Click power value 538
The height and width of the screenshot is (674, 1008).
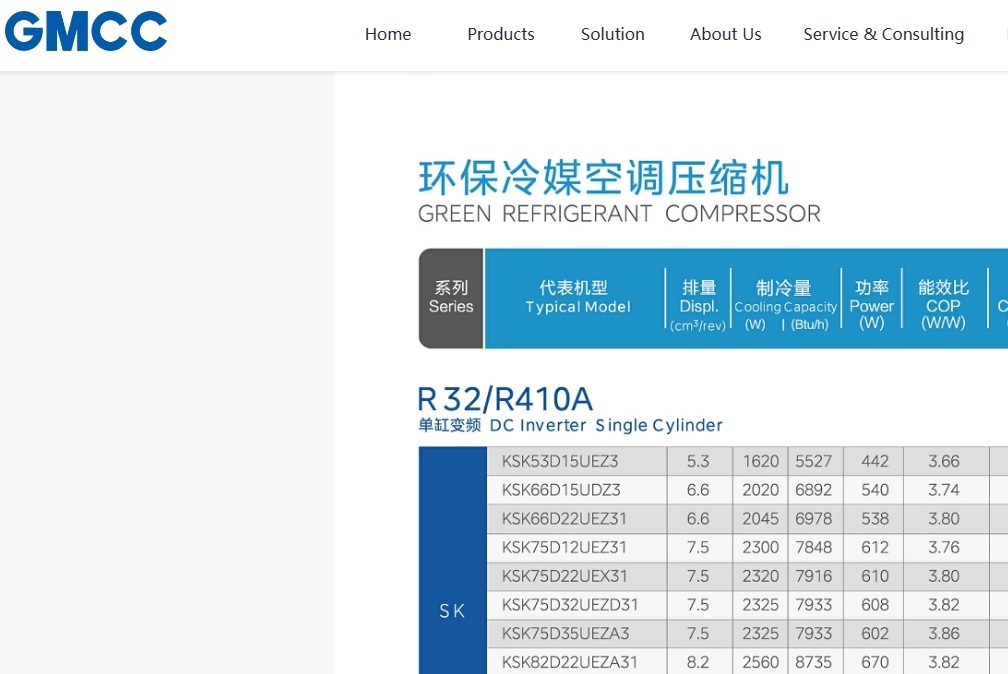pyautogui.click(x=875, y=518)
